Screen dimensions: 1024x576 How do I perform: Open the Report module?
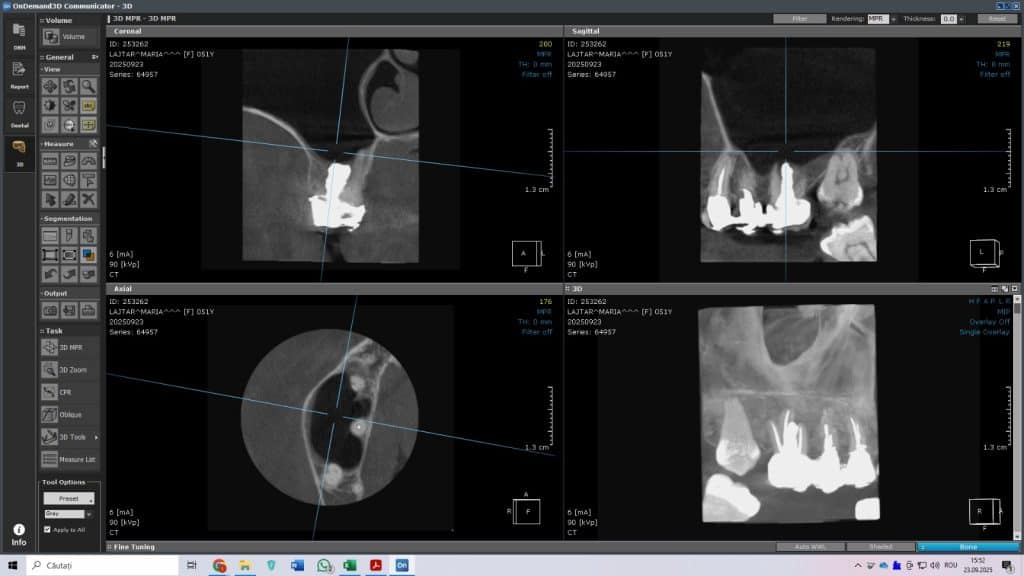click(x=17, y=78)
